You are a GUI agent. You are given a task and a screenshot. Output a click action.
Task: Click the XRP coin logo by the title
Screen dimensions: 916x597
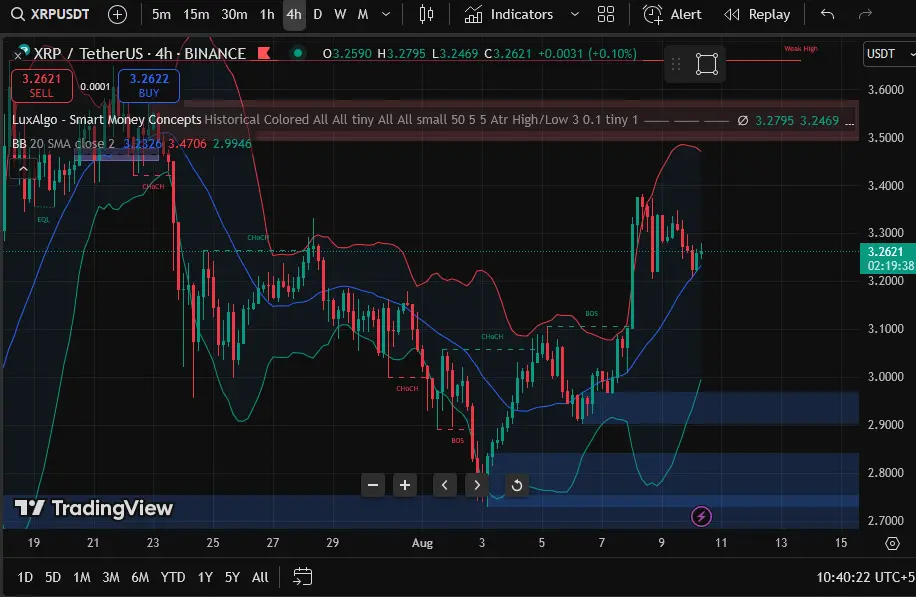pyautogui.click(x=23, y=51)
